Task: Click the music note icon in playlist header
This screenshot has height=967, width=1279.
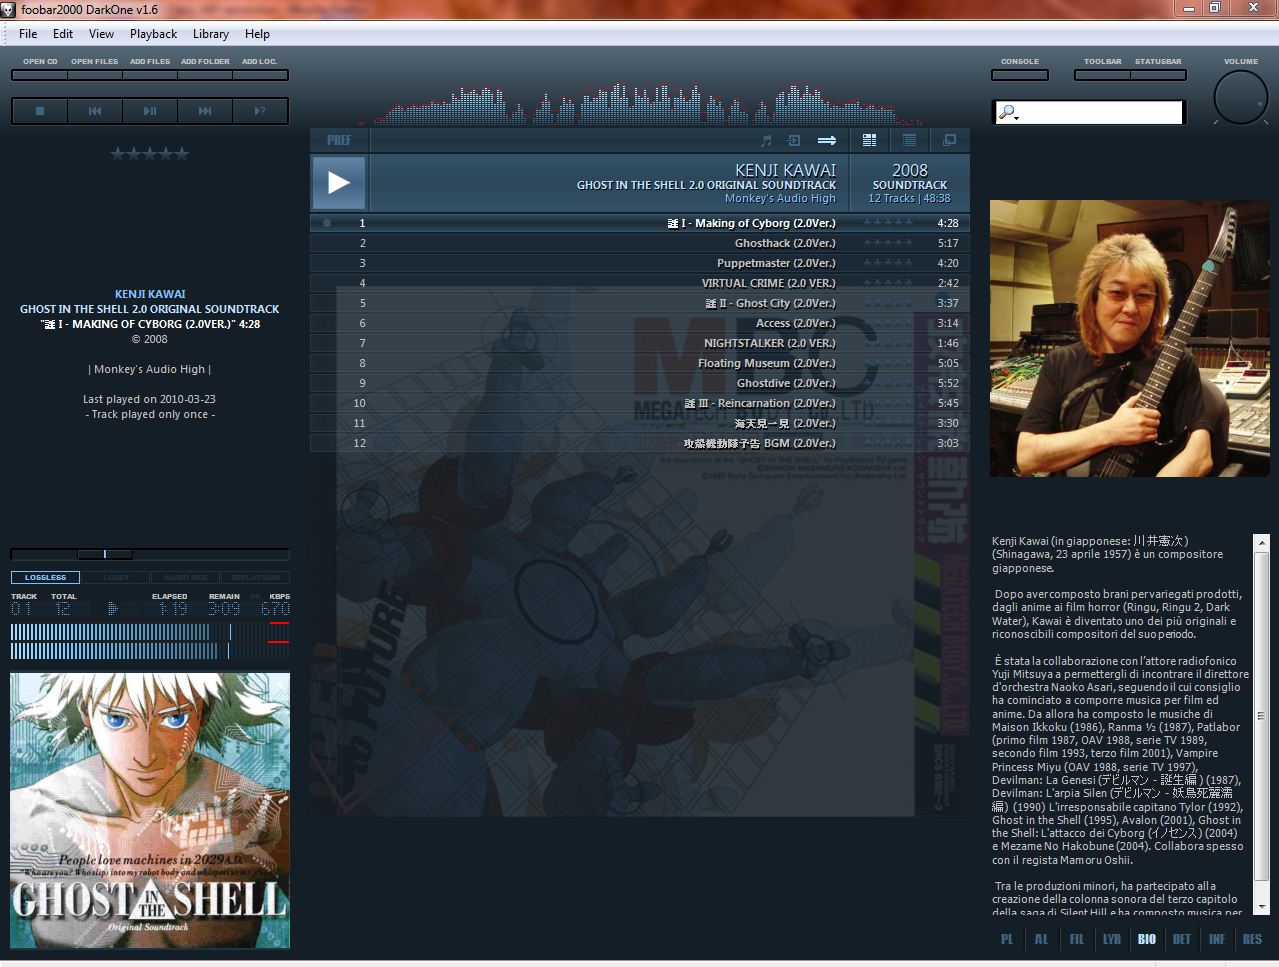Action: click(767, 140)
